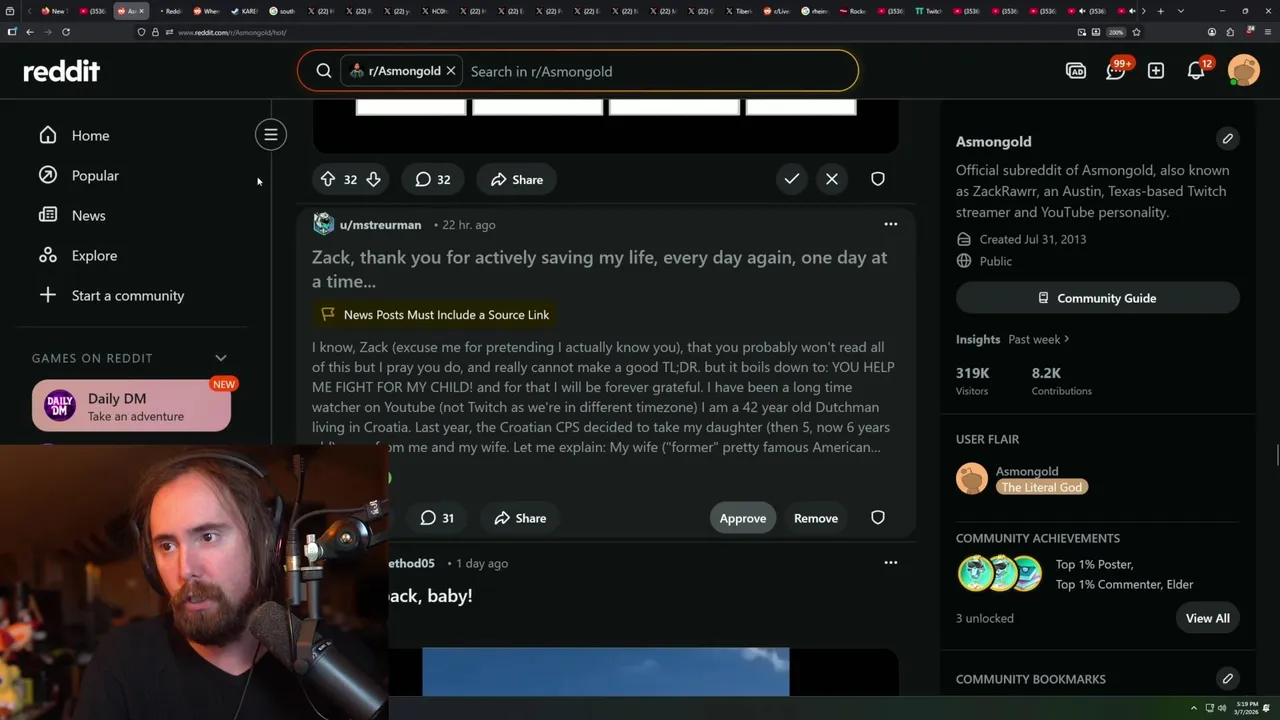Open the 32 comments on the top post

(433, 179)
